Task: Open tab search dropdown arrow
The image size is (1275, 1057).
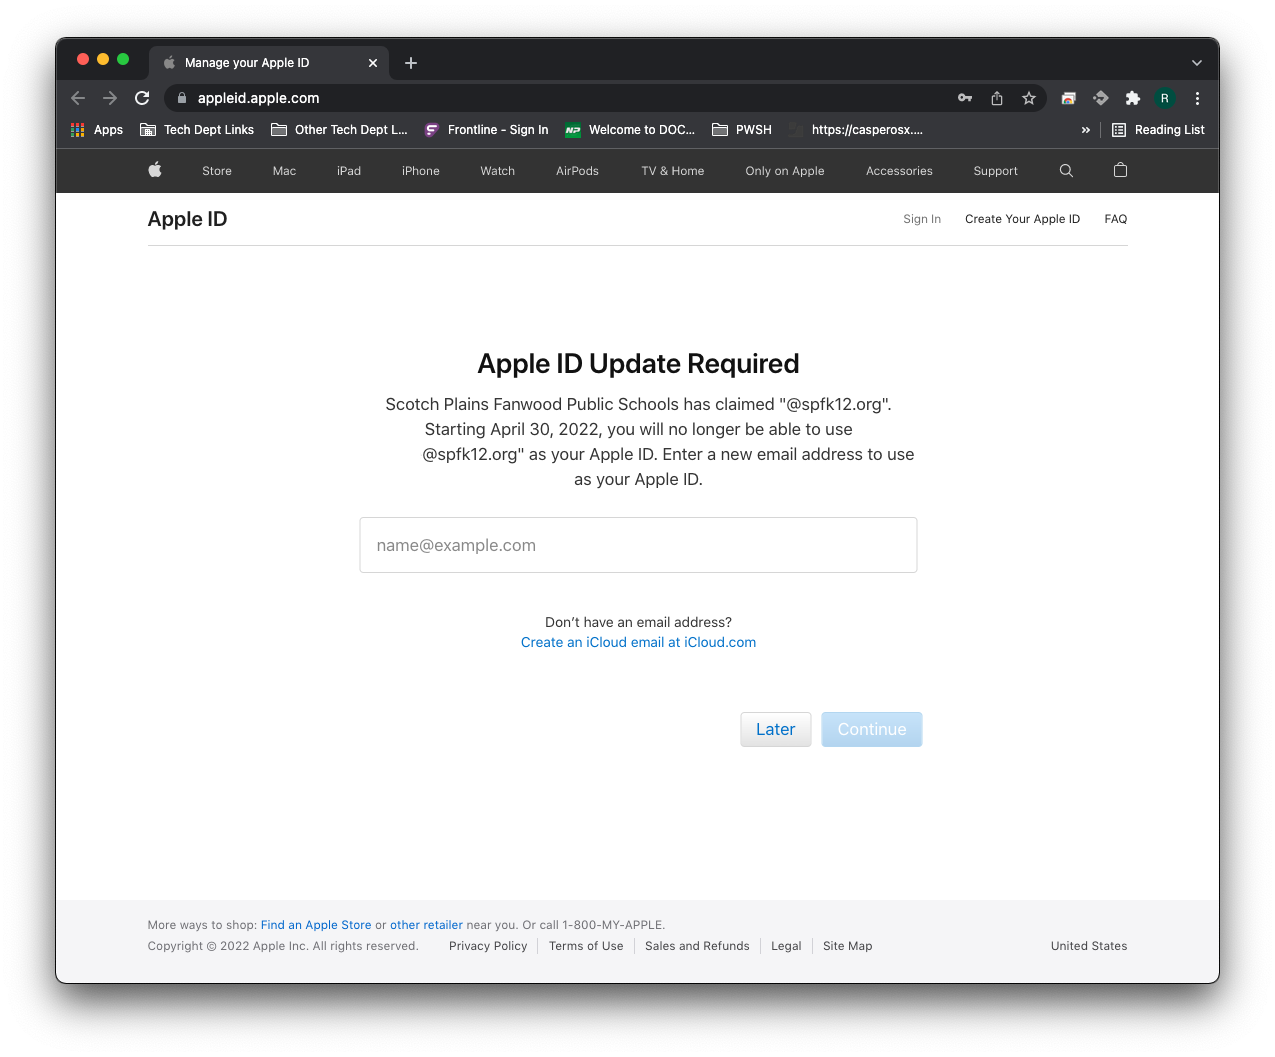Action: click(x=1196, y=63)
